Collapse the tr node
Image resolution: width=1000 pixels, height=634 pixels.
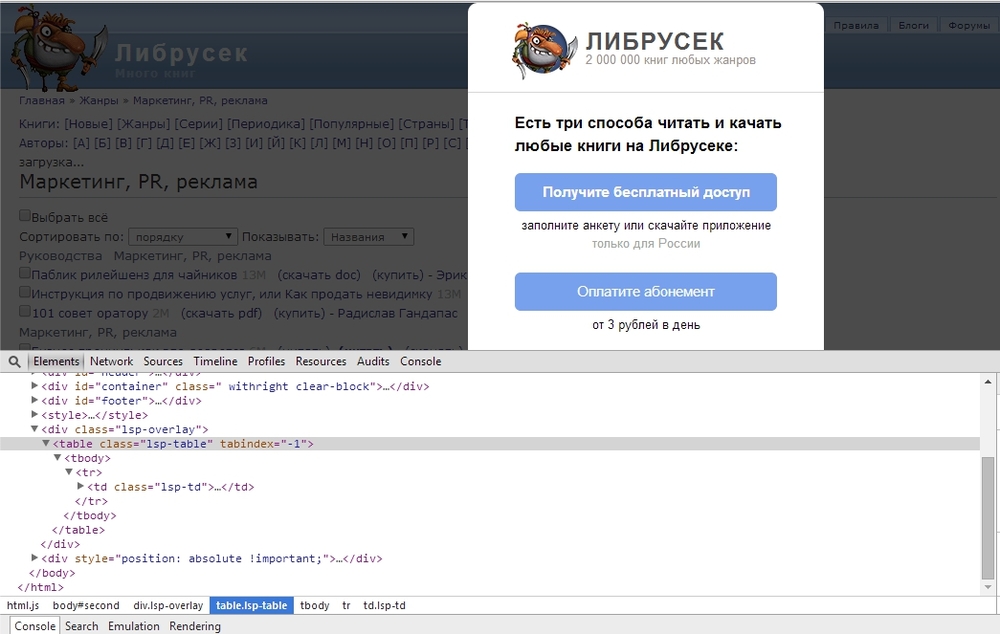tap(69, 472)
